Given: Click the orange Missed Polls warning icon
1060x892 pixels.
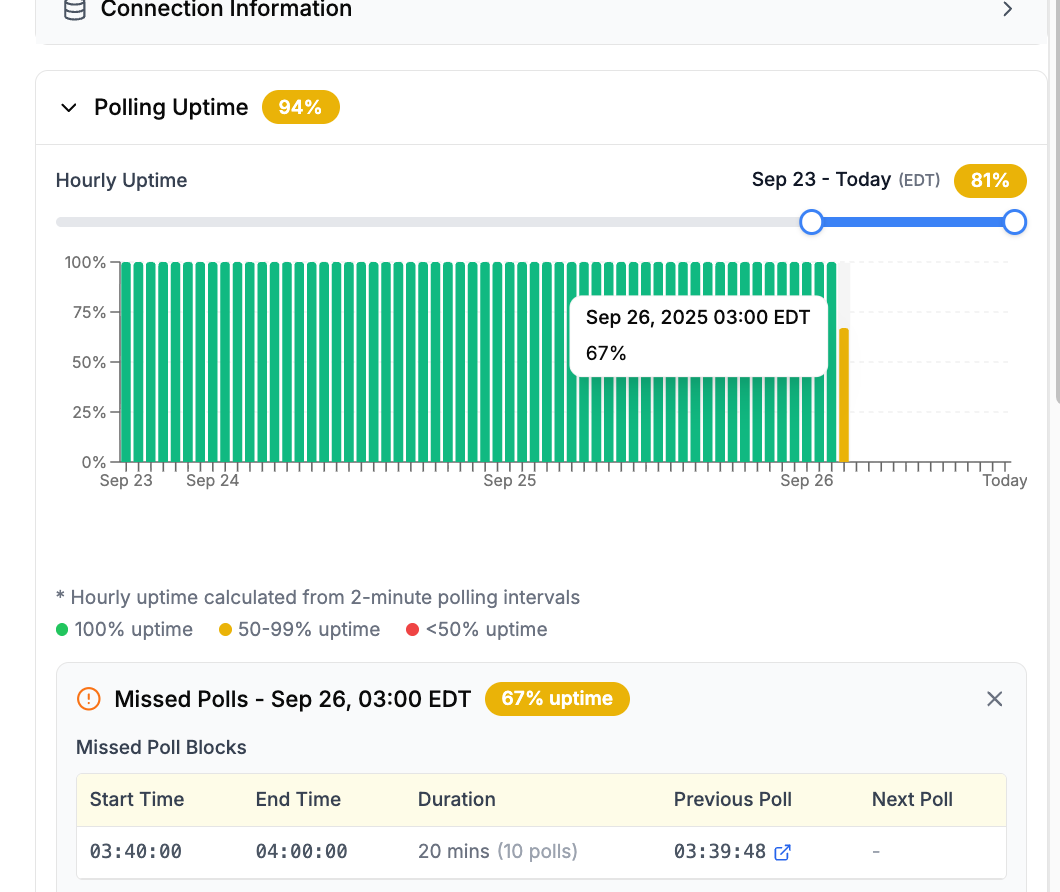Looking at the screenshot, I should point(89,699).
